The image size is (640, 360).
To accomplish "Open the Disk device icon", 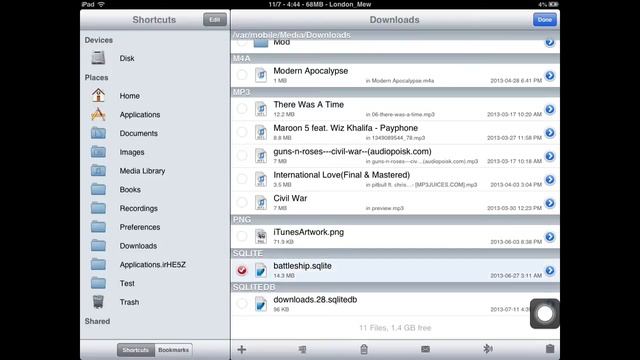I will pyautogui.click(x=98, y=58).
